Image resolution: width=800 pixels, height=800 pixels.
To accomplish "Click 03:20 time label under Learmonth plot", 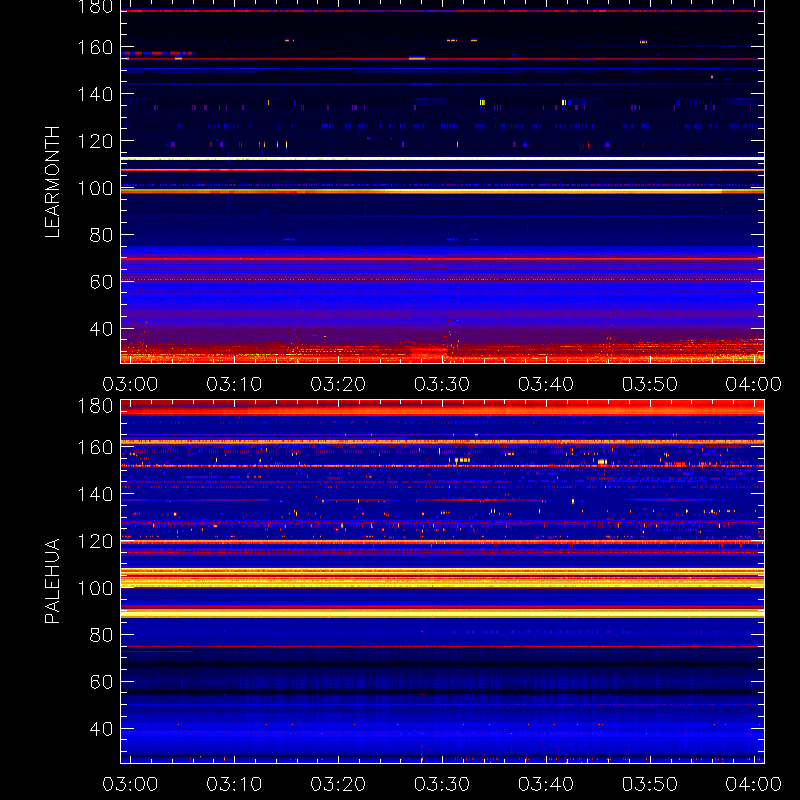I will click(x=338, y=384).
